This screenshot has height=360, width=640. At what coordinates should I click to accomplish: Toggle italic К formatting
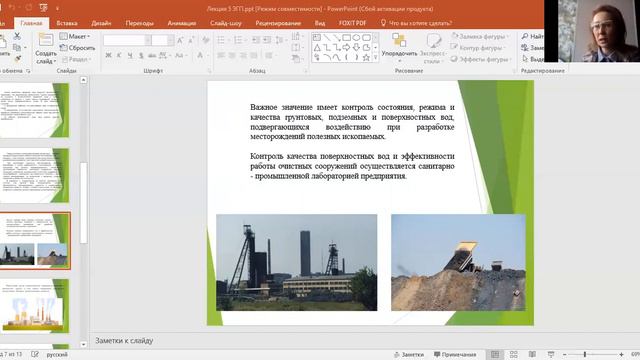click(119, 55)
